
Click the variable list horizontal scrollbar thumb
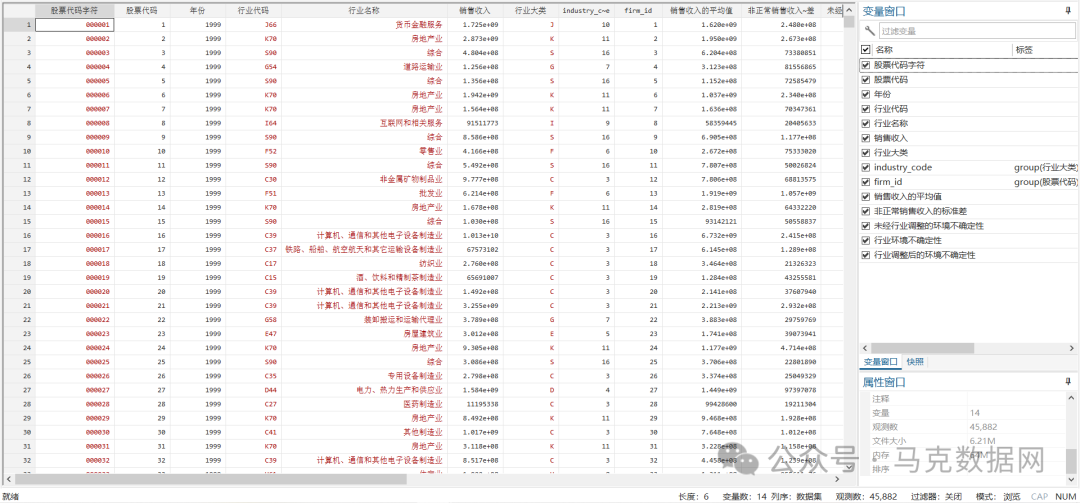(923, 349)
